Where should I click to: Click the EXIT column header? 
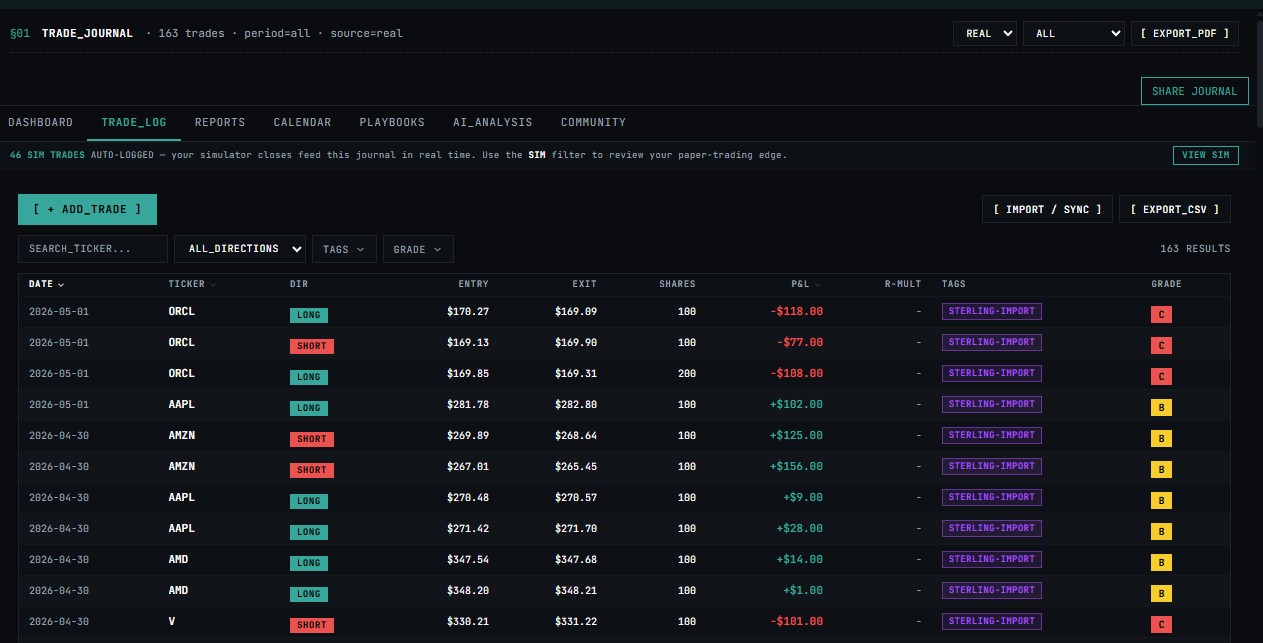point(584,284)
